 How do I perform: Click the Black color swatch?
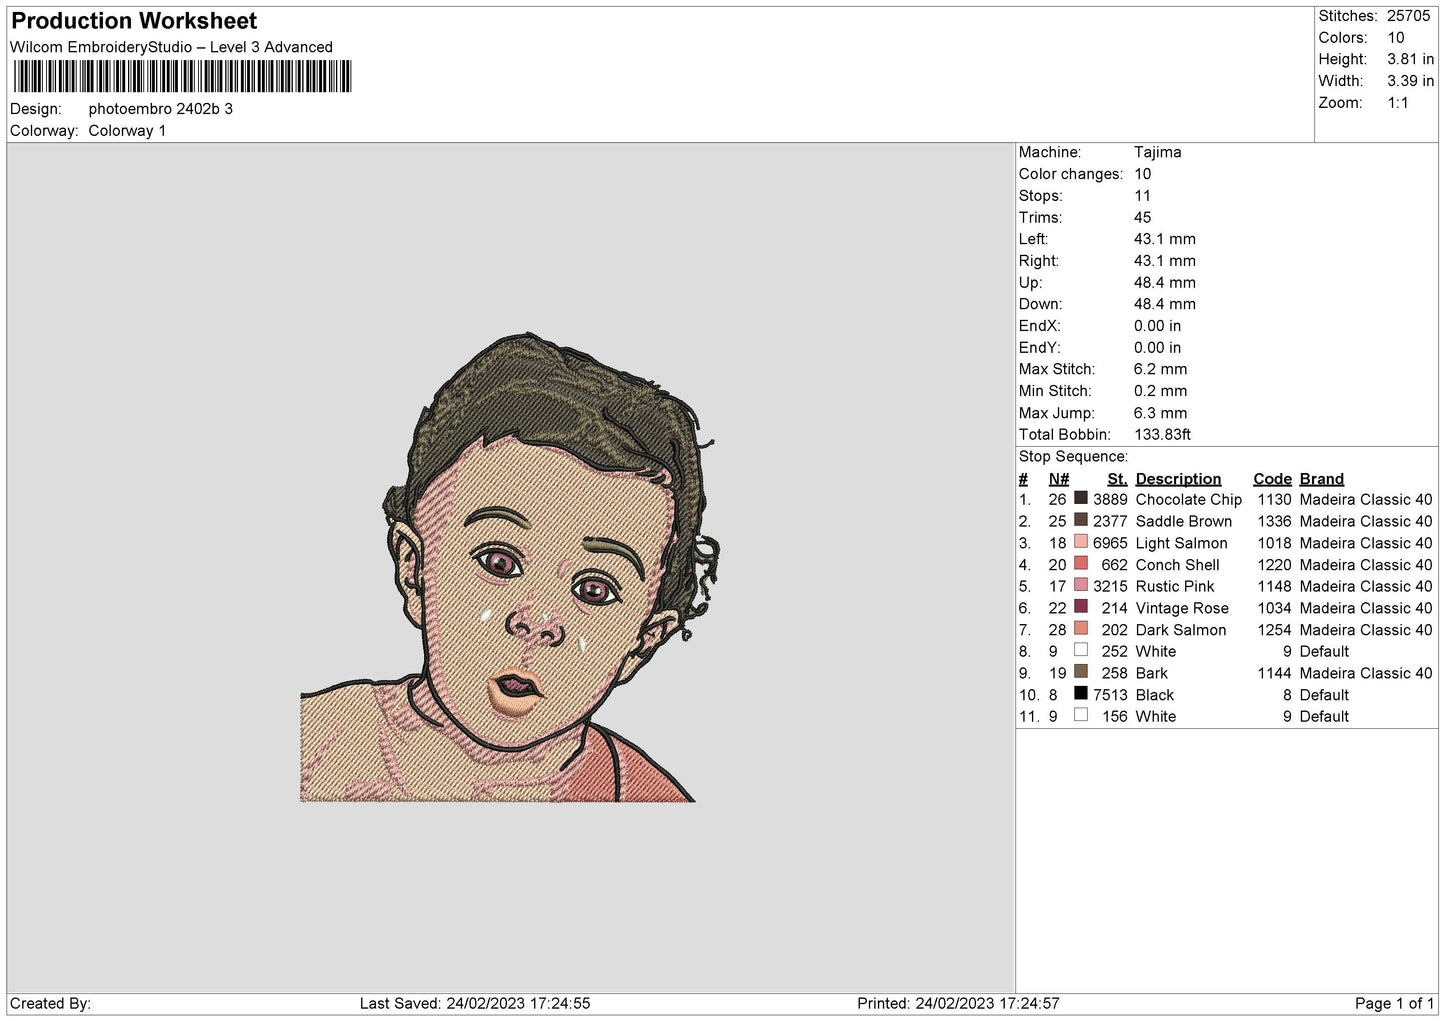coord(1081,693)
